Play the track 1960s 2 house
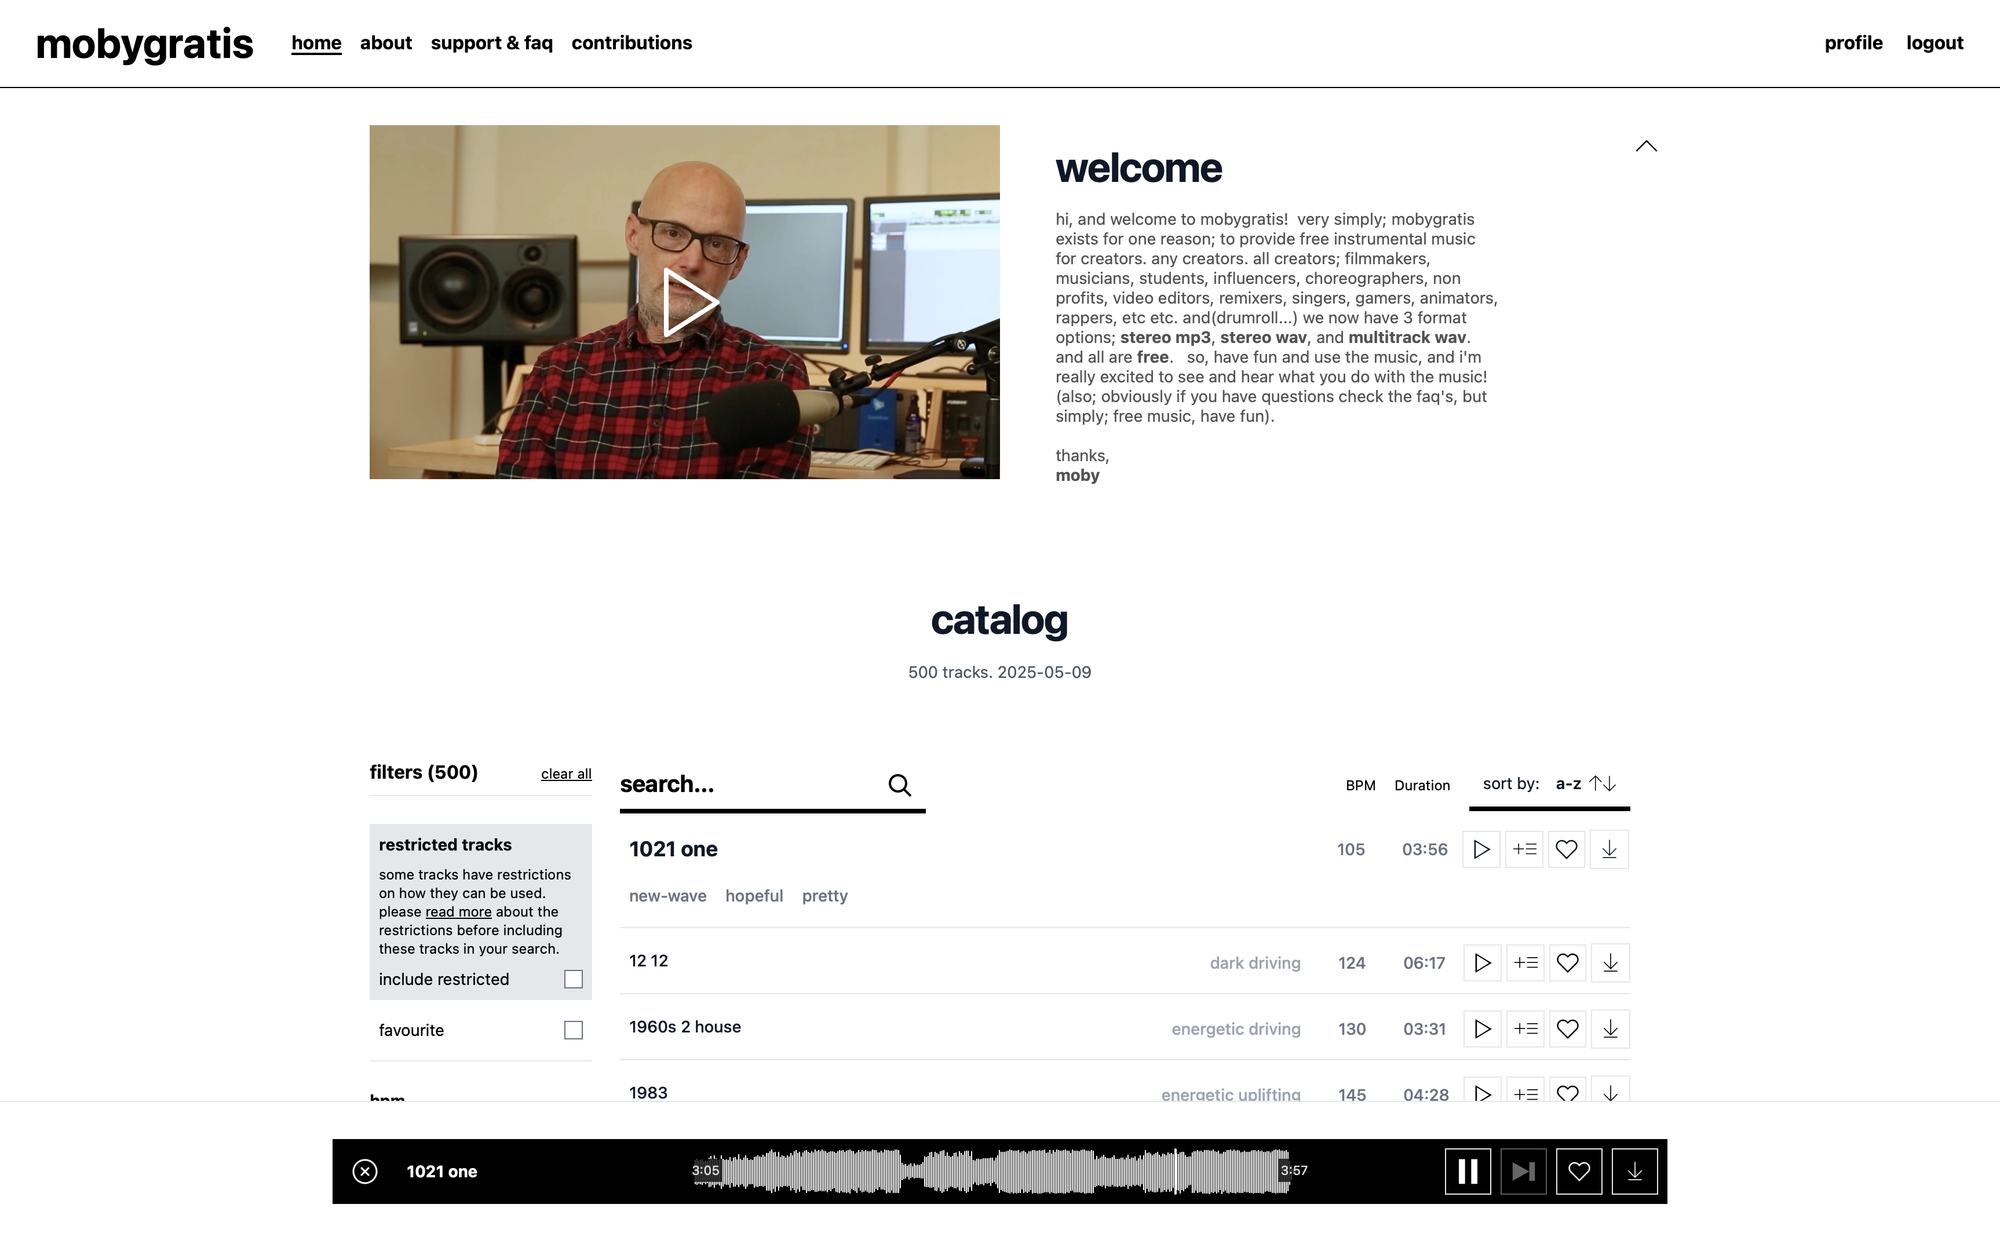The image size is (2000, 1248). point(1483,1029)
